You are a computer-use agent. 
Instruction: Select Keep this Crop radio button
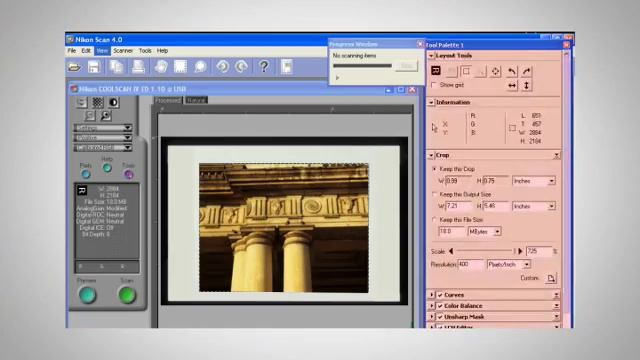click(x=434, y=169)
